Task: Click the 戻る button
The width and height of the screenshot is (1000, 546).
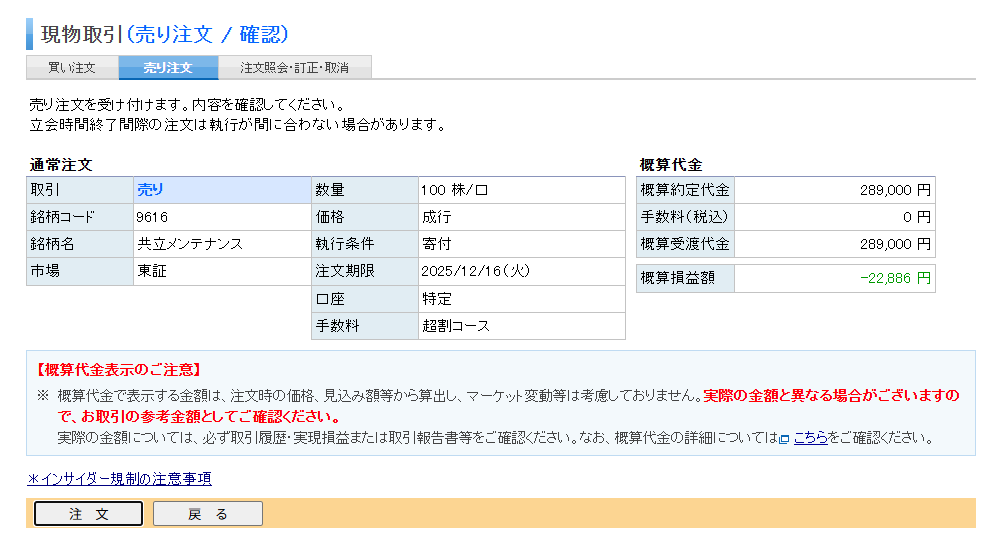Action: (x=208, y=514)
